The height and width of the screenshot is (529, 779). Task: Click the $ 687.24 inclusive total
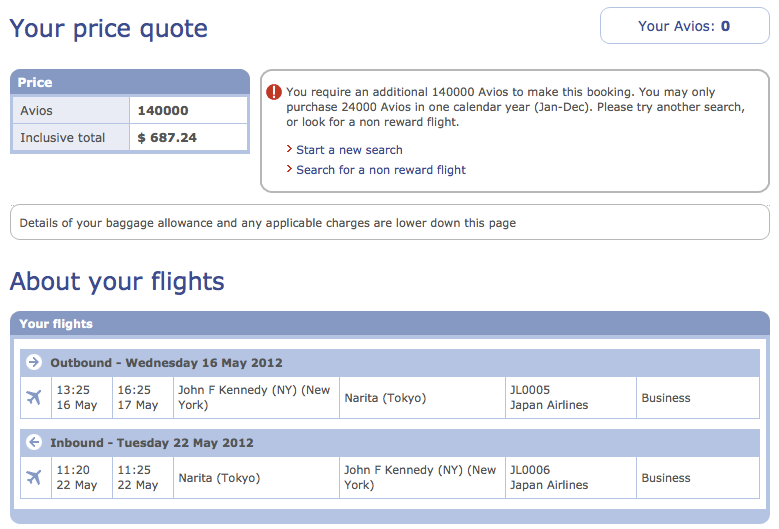click(x=167, y=138)
